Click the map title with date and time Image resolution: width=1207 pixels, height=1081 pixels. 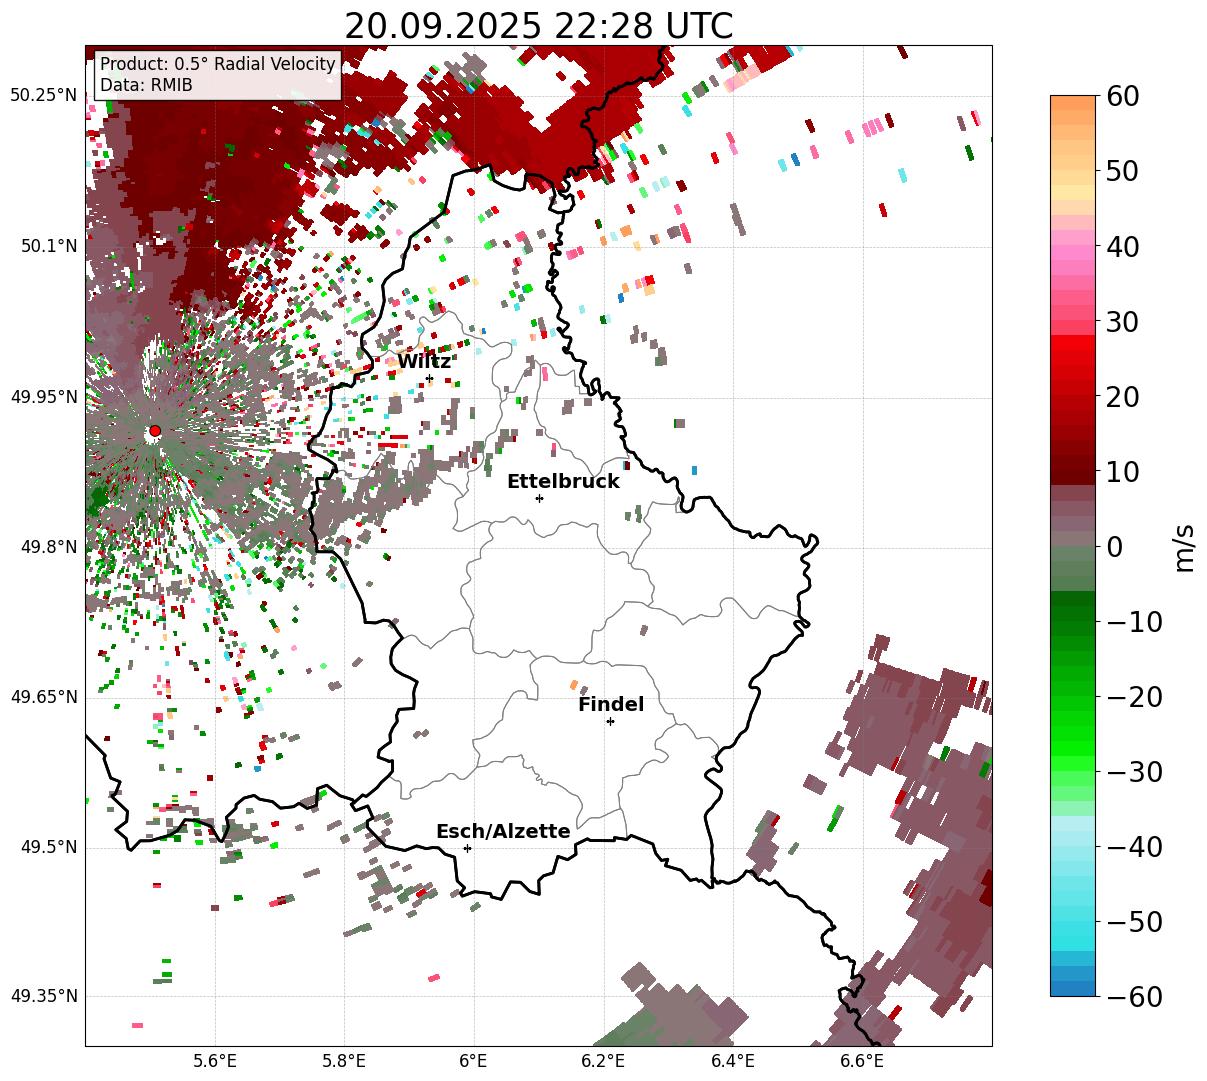[538, 25]
